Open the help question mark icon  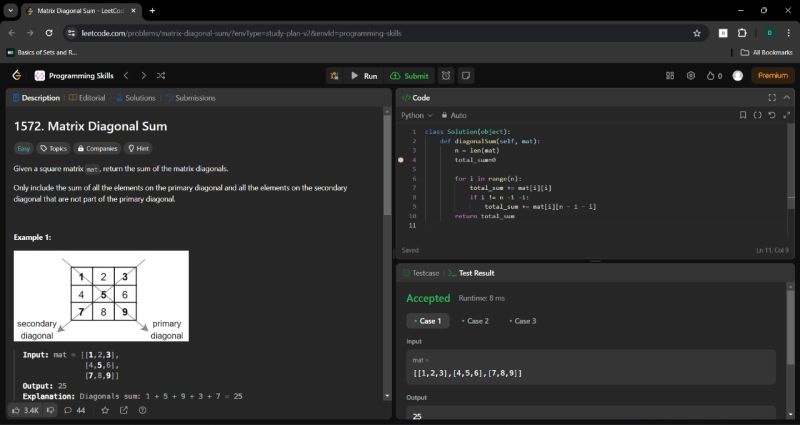click(142, 410)
